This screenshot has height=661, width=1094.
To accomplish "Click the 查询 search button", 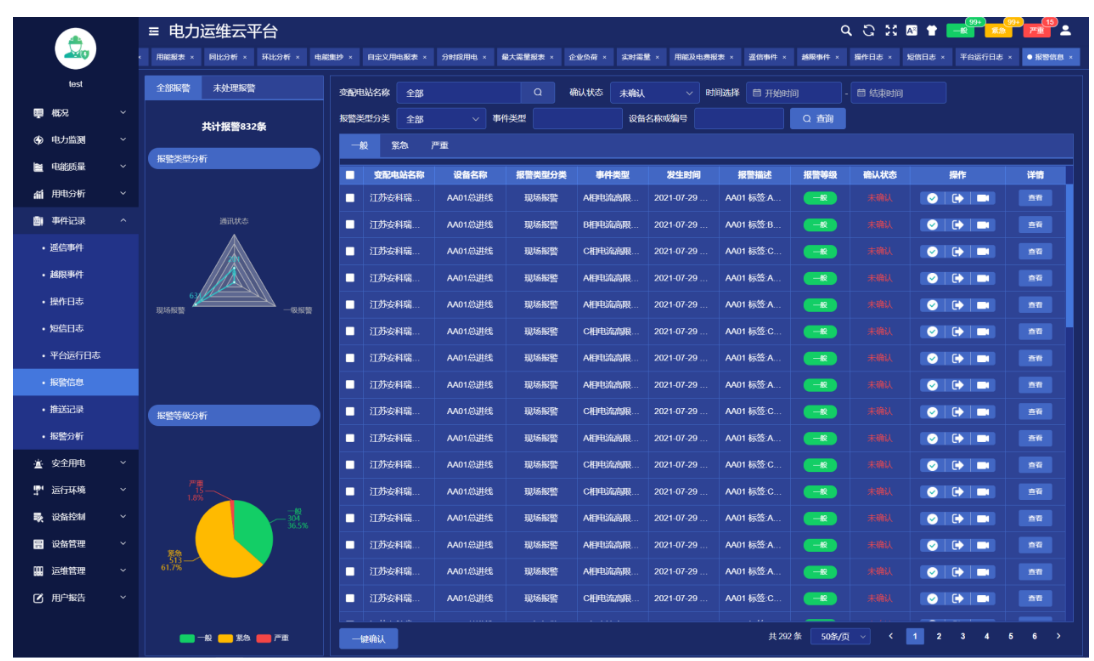I will tap(817, 119).
